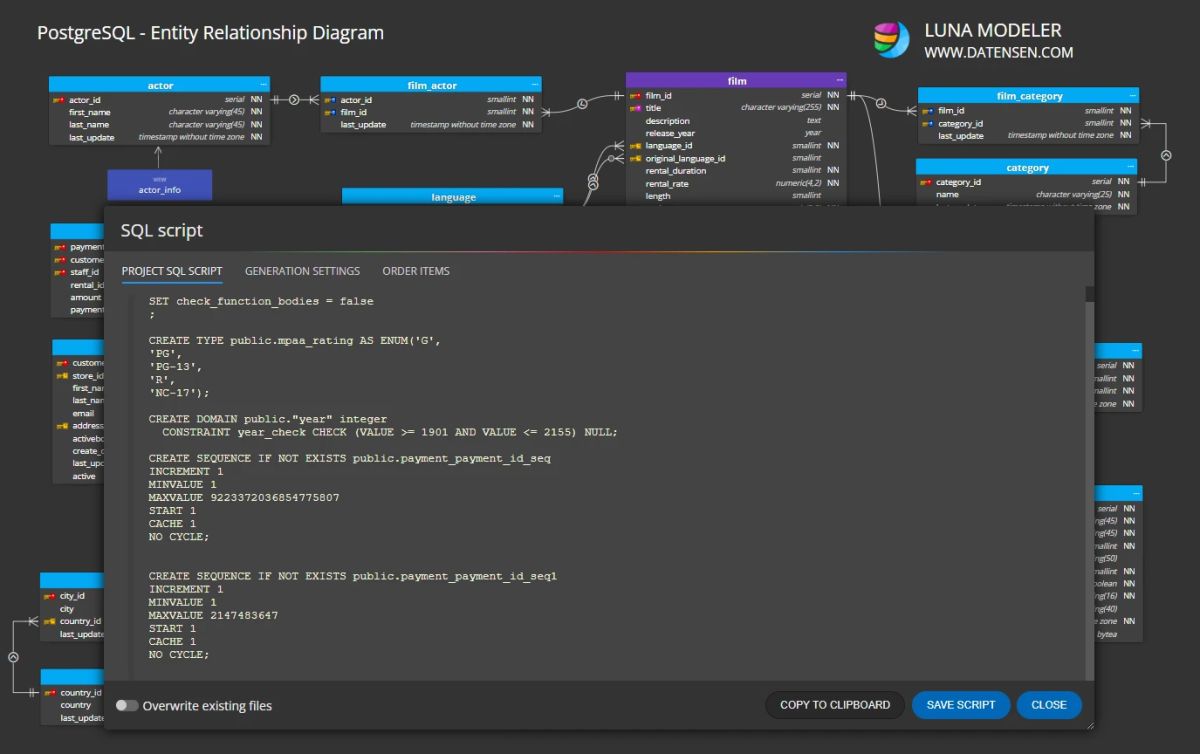The height and width of the screenshot is (754, 1200).
Task: Open the actor table options menu (three dots)
Action: [x=264, y=85]
